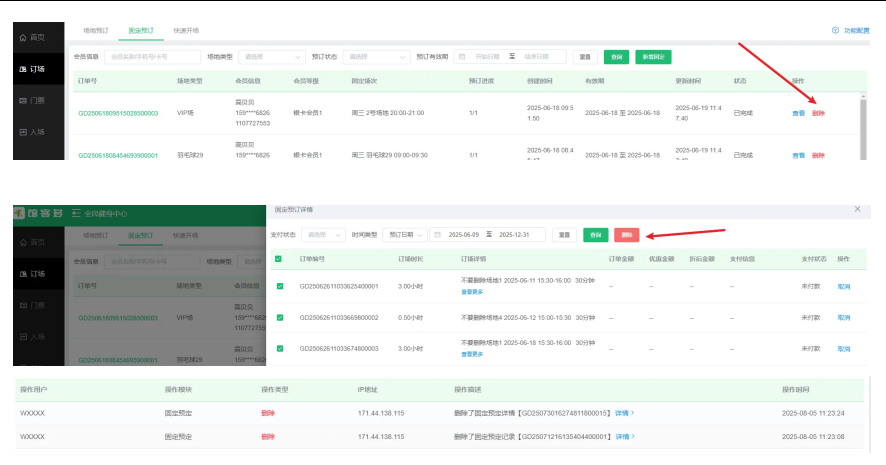Viewport: 886px width, 465px height.
Task: Open 首页 home icon in top panel sidebar
Action: (x=23, y=37)
